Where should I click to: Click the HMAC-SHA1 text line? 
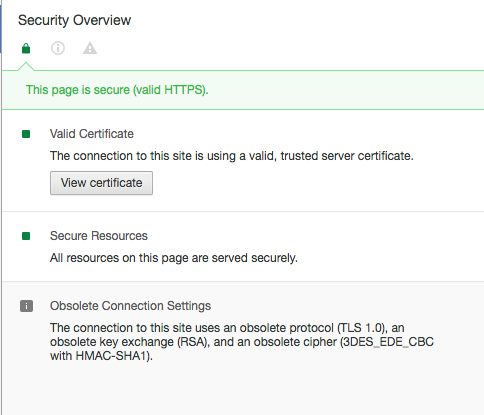click(x=101, y=356)
